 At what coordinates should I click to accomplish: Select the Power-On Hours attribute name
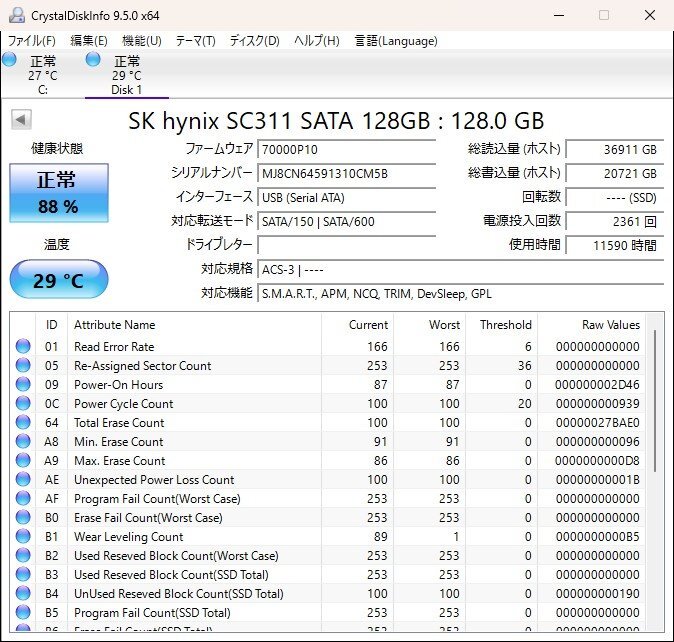tap(119, 385)
